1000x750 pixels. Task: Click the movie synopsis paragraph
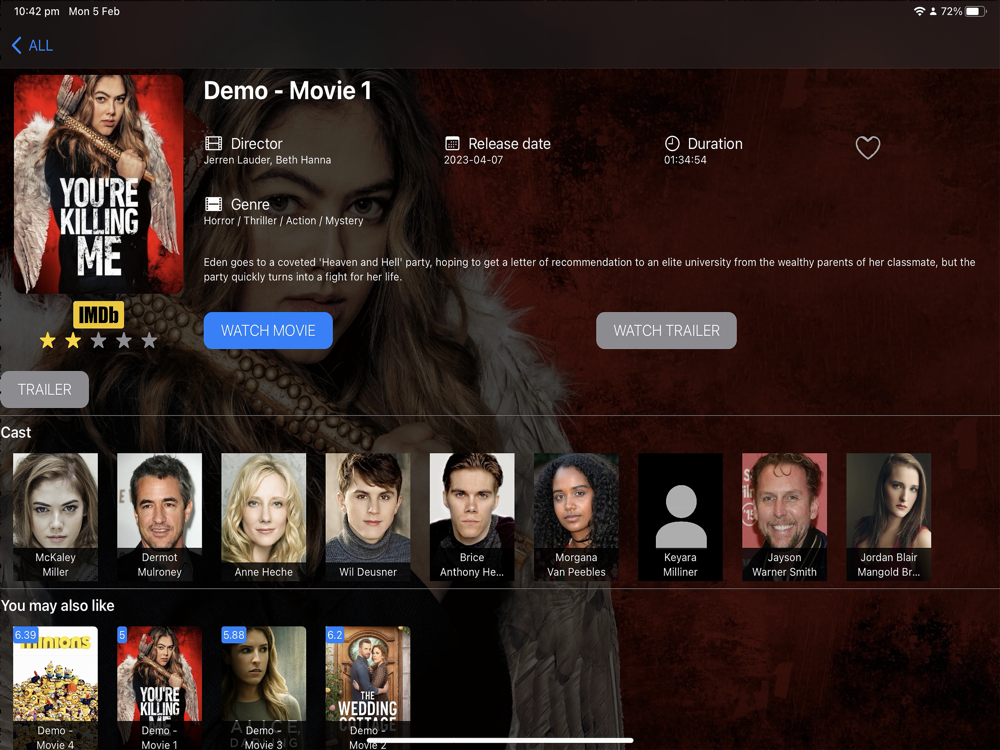click(x=589, y=269)
